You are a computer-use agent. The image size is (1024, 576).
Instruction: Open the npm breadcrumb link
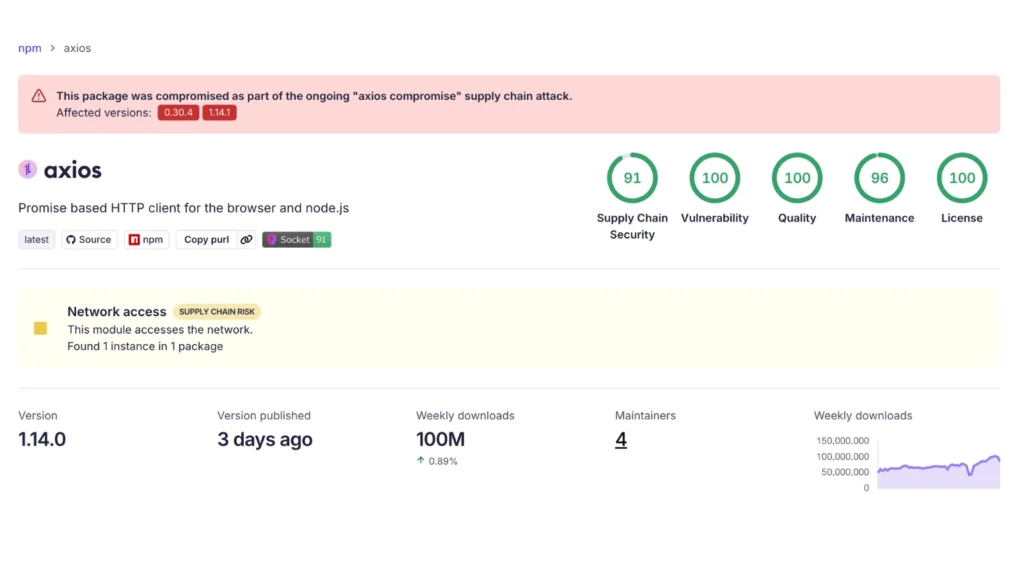(x=29, y=47)
